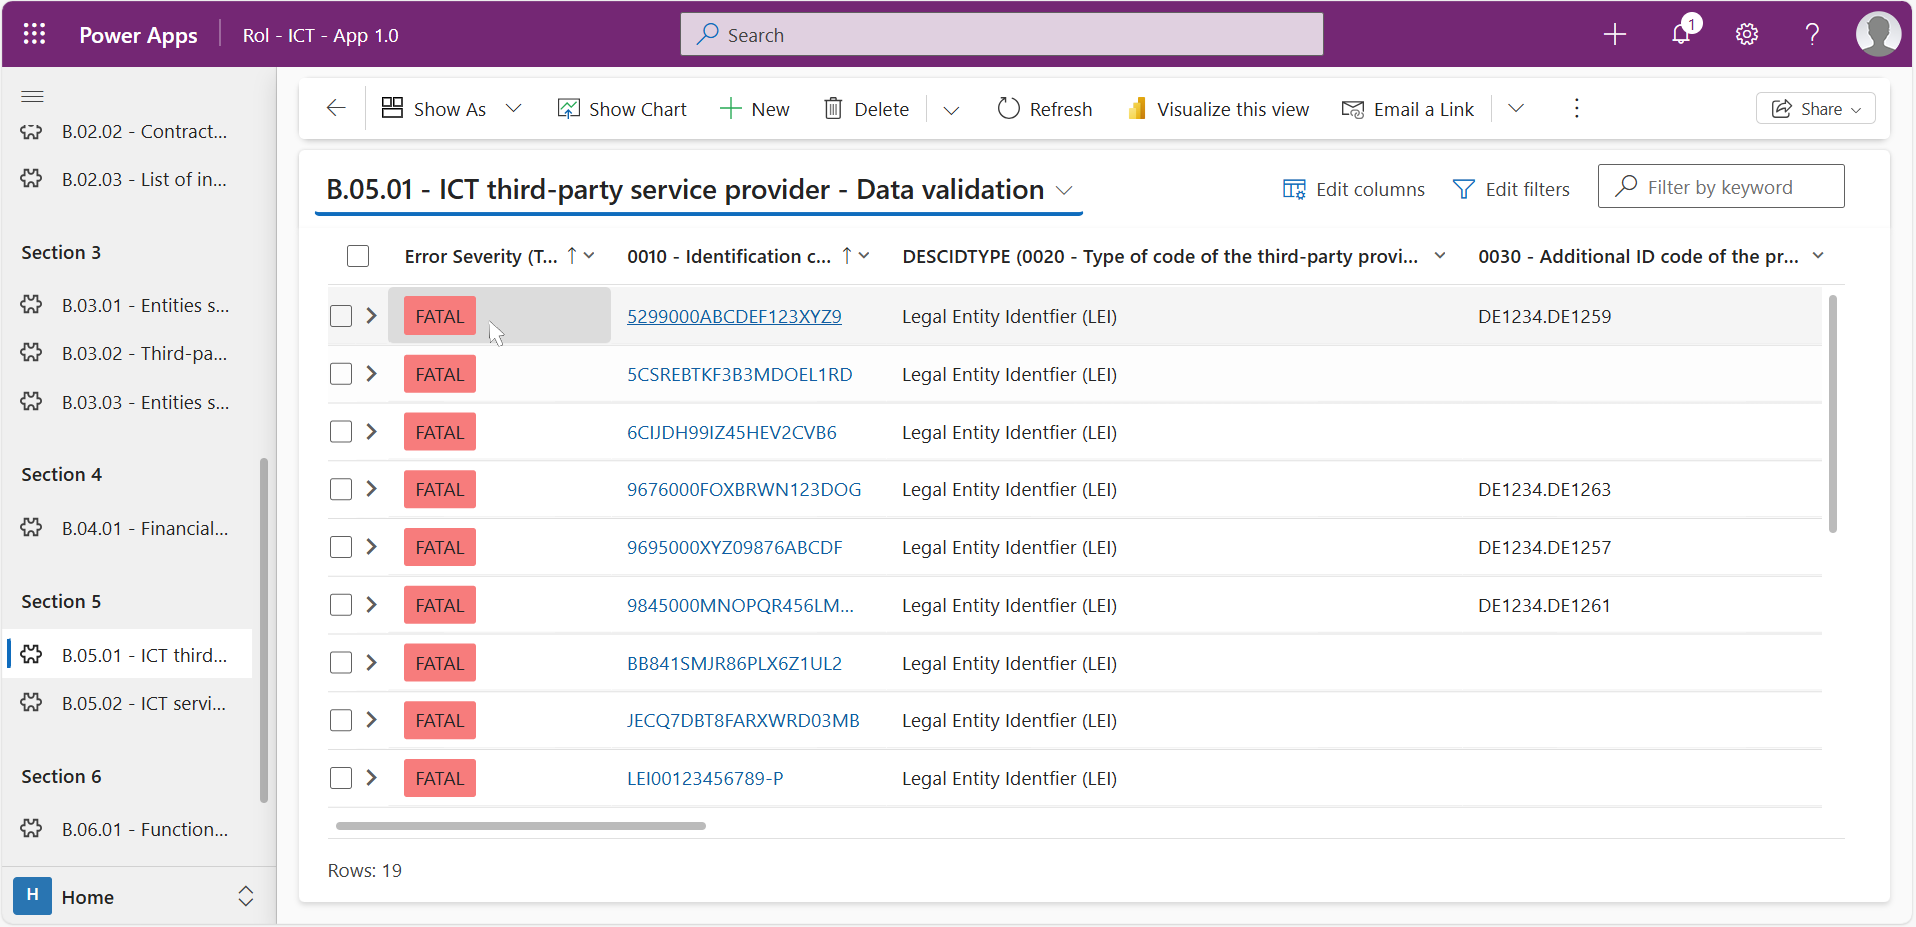The height and width of the screenshot is (927, 1916).
Task: Check the row for 5CSREBTKF3B3MDOEL1RD
Action: (x=341, y=374)
